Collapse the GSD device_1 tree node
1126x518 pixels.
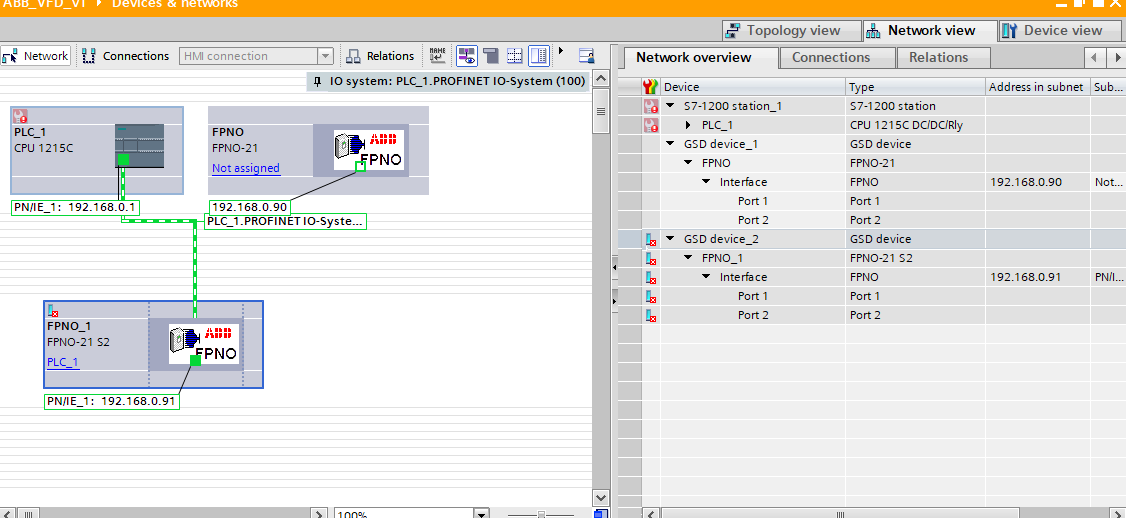[x=671, y=144]
